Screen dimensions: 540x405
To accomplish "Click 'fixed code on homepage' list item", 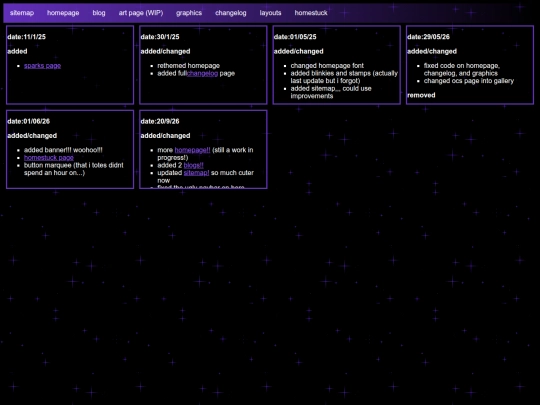I will (461, 70).
